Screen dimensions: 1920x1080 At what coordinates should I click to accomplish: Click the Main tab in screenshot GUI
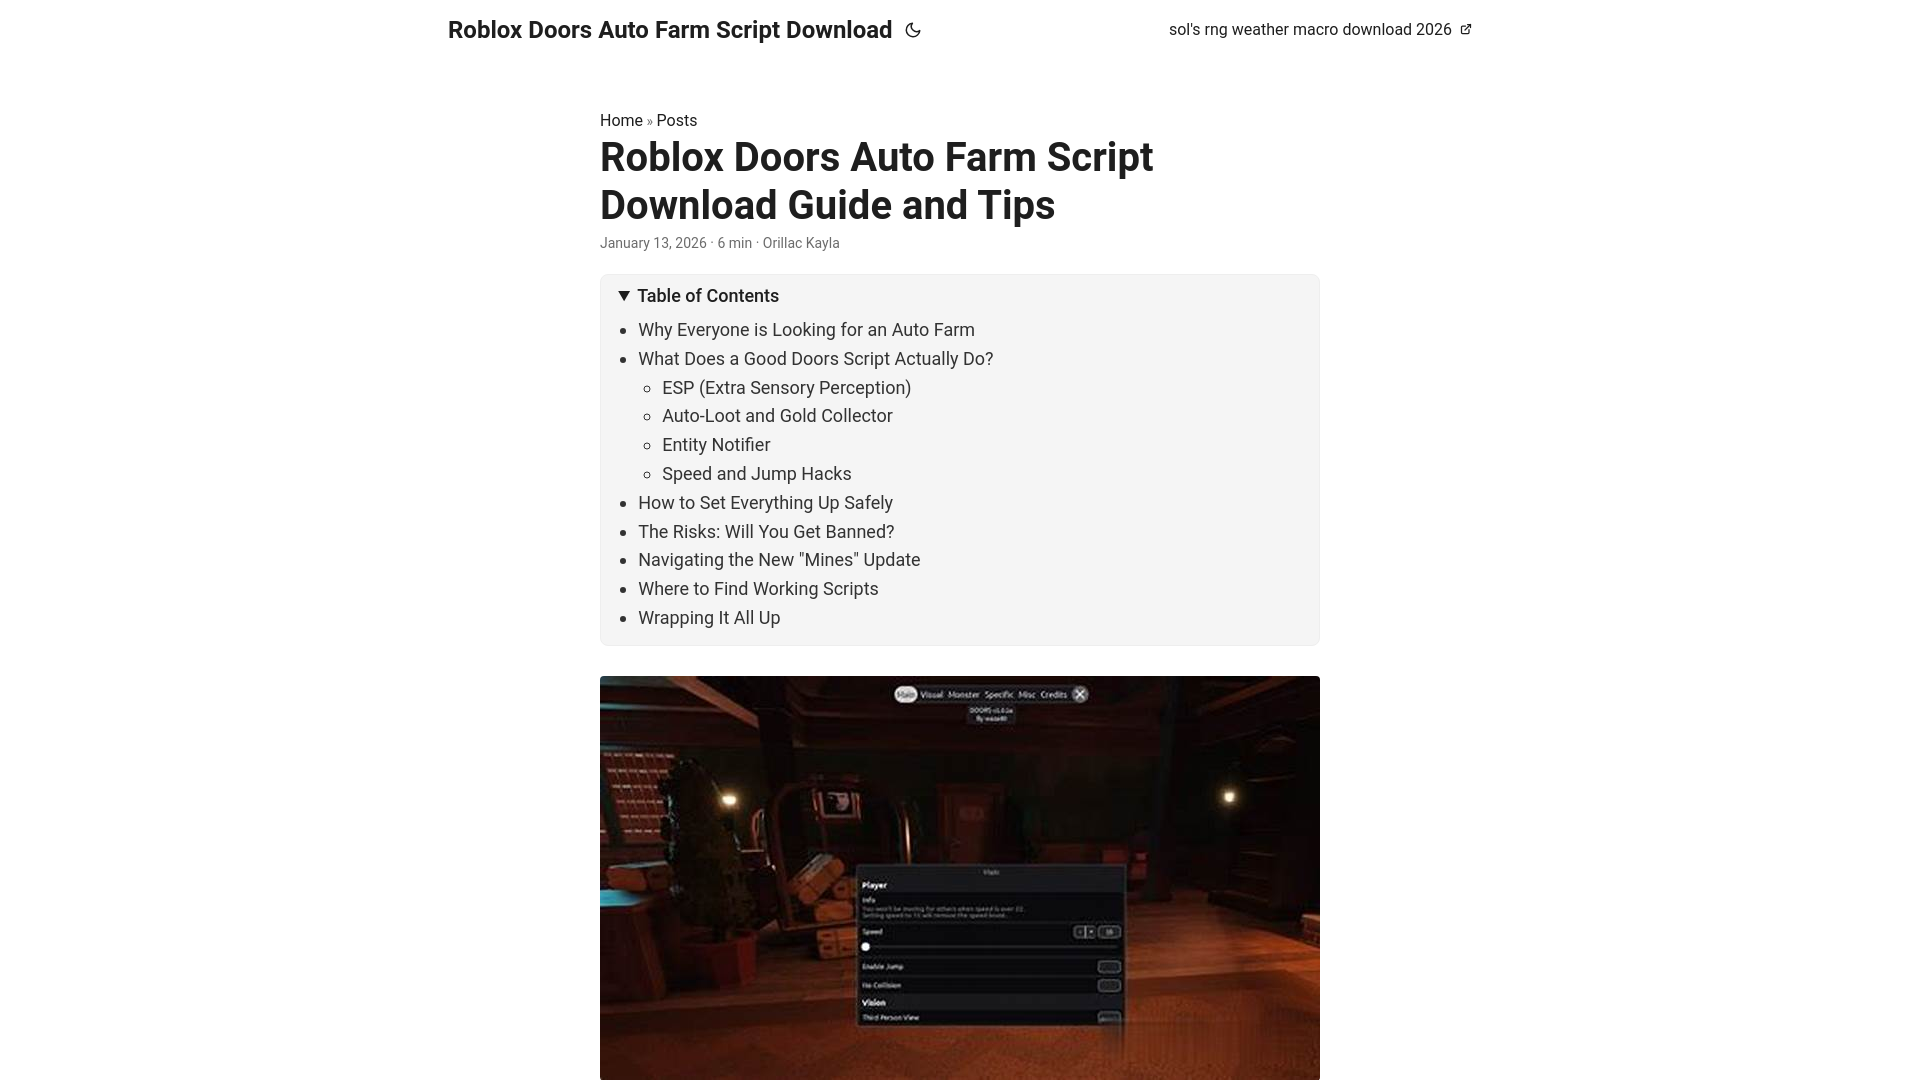point(906,694)
